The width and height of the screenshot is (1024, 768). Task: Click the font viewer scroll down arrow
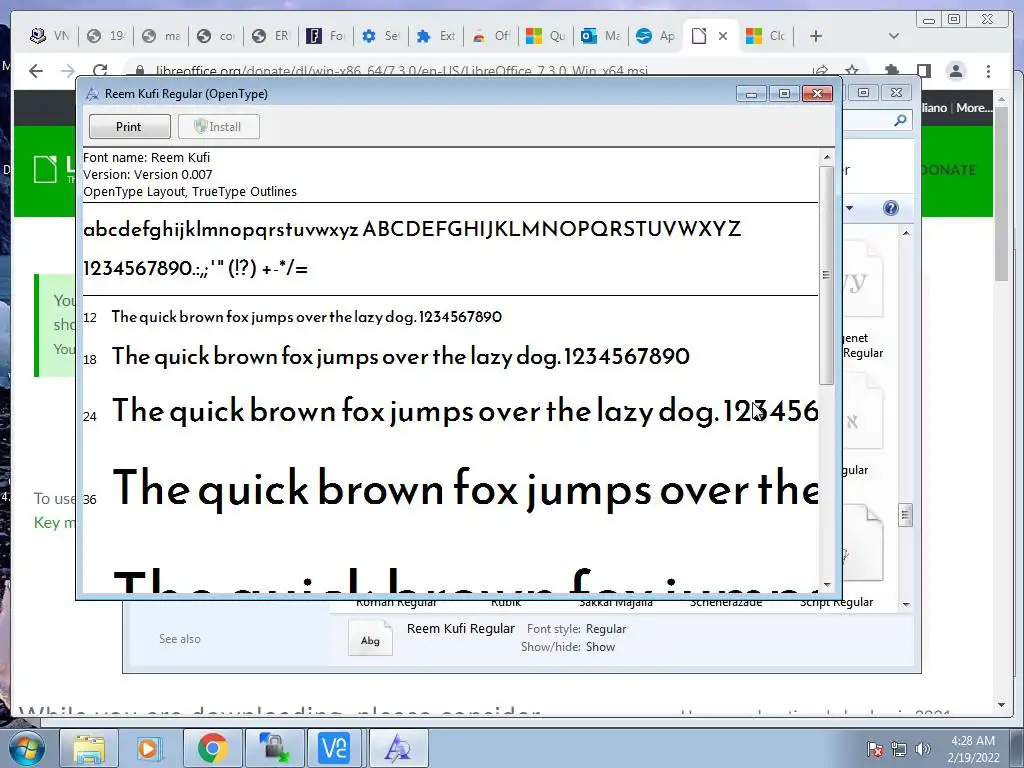tap(827, 584)
